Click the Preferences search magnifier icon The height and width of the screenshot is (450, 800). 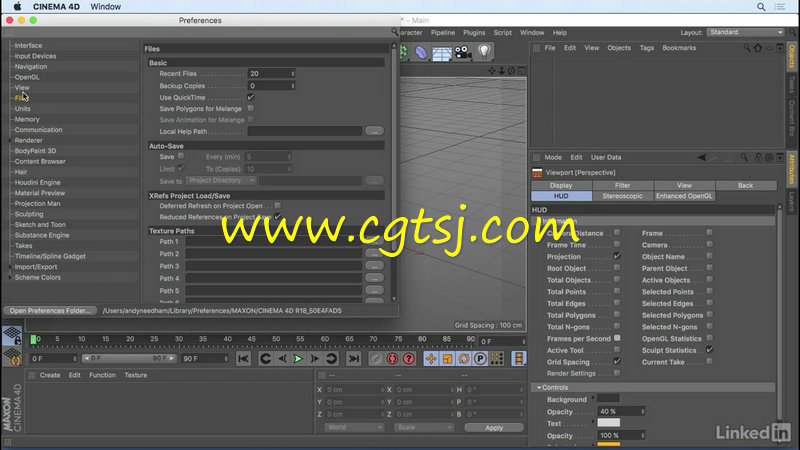point(394,32)
